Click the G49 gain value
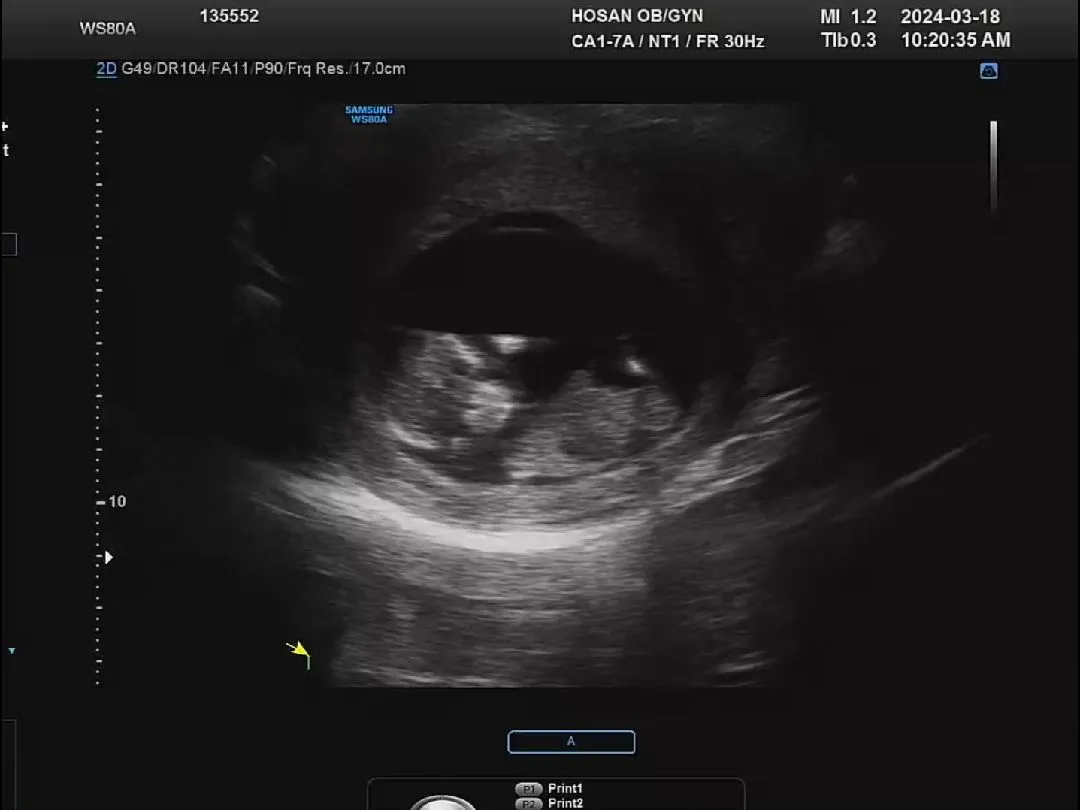The width and height of the screenshot is (1080, 810). tap(137, 69)
